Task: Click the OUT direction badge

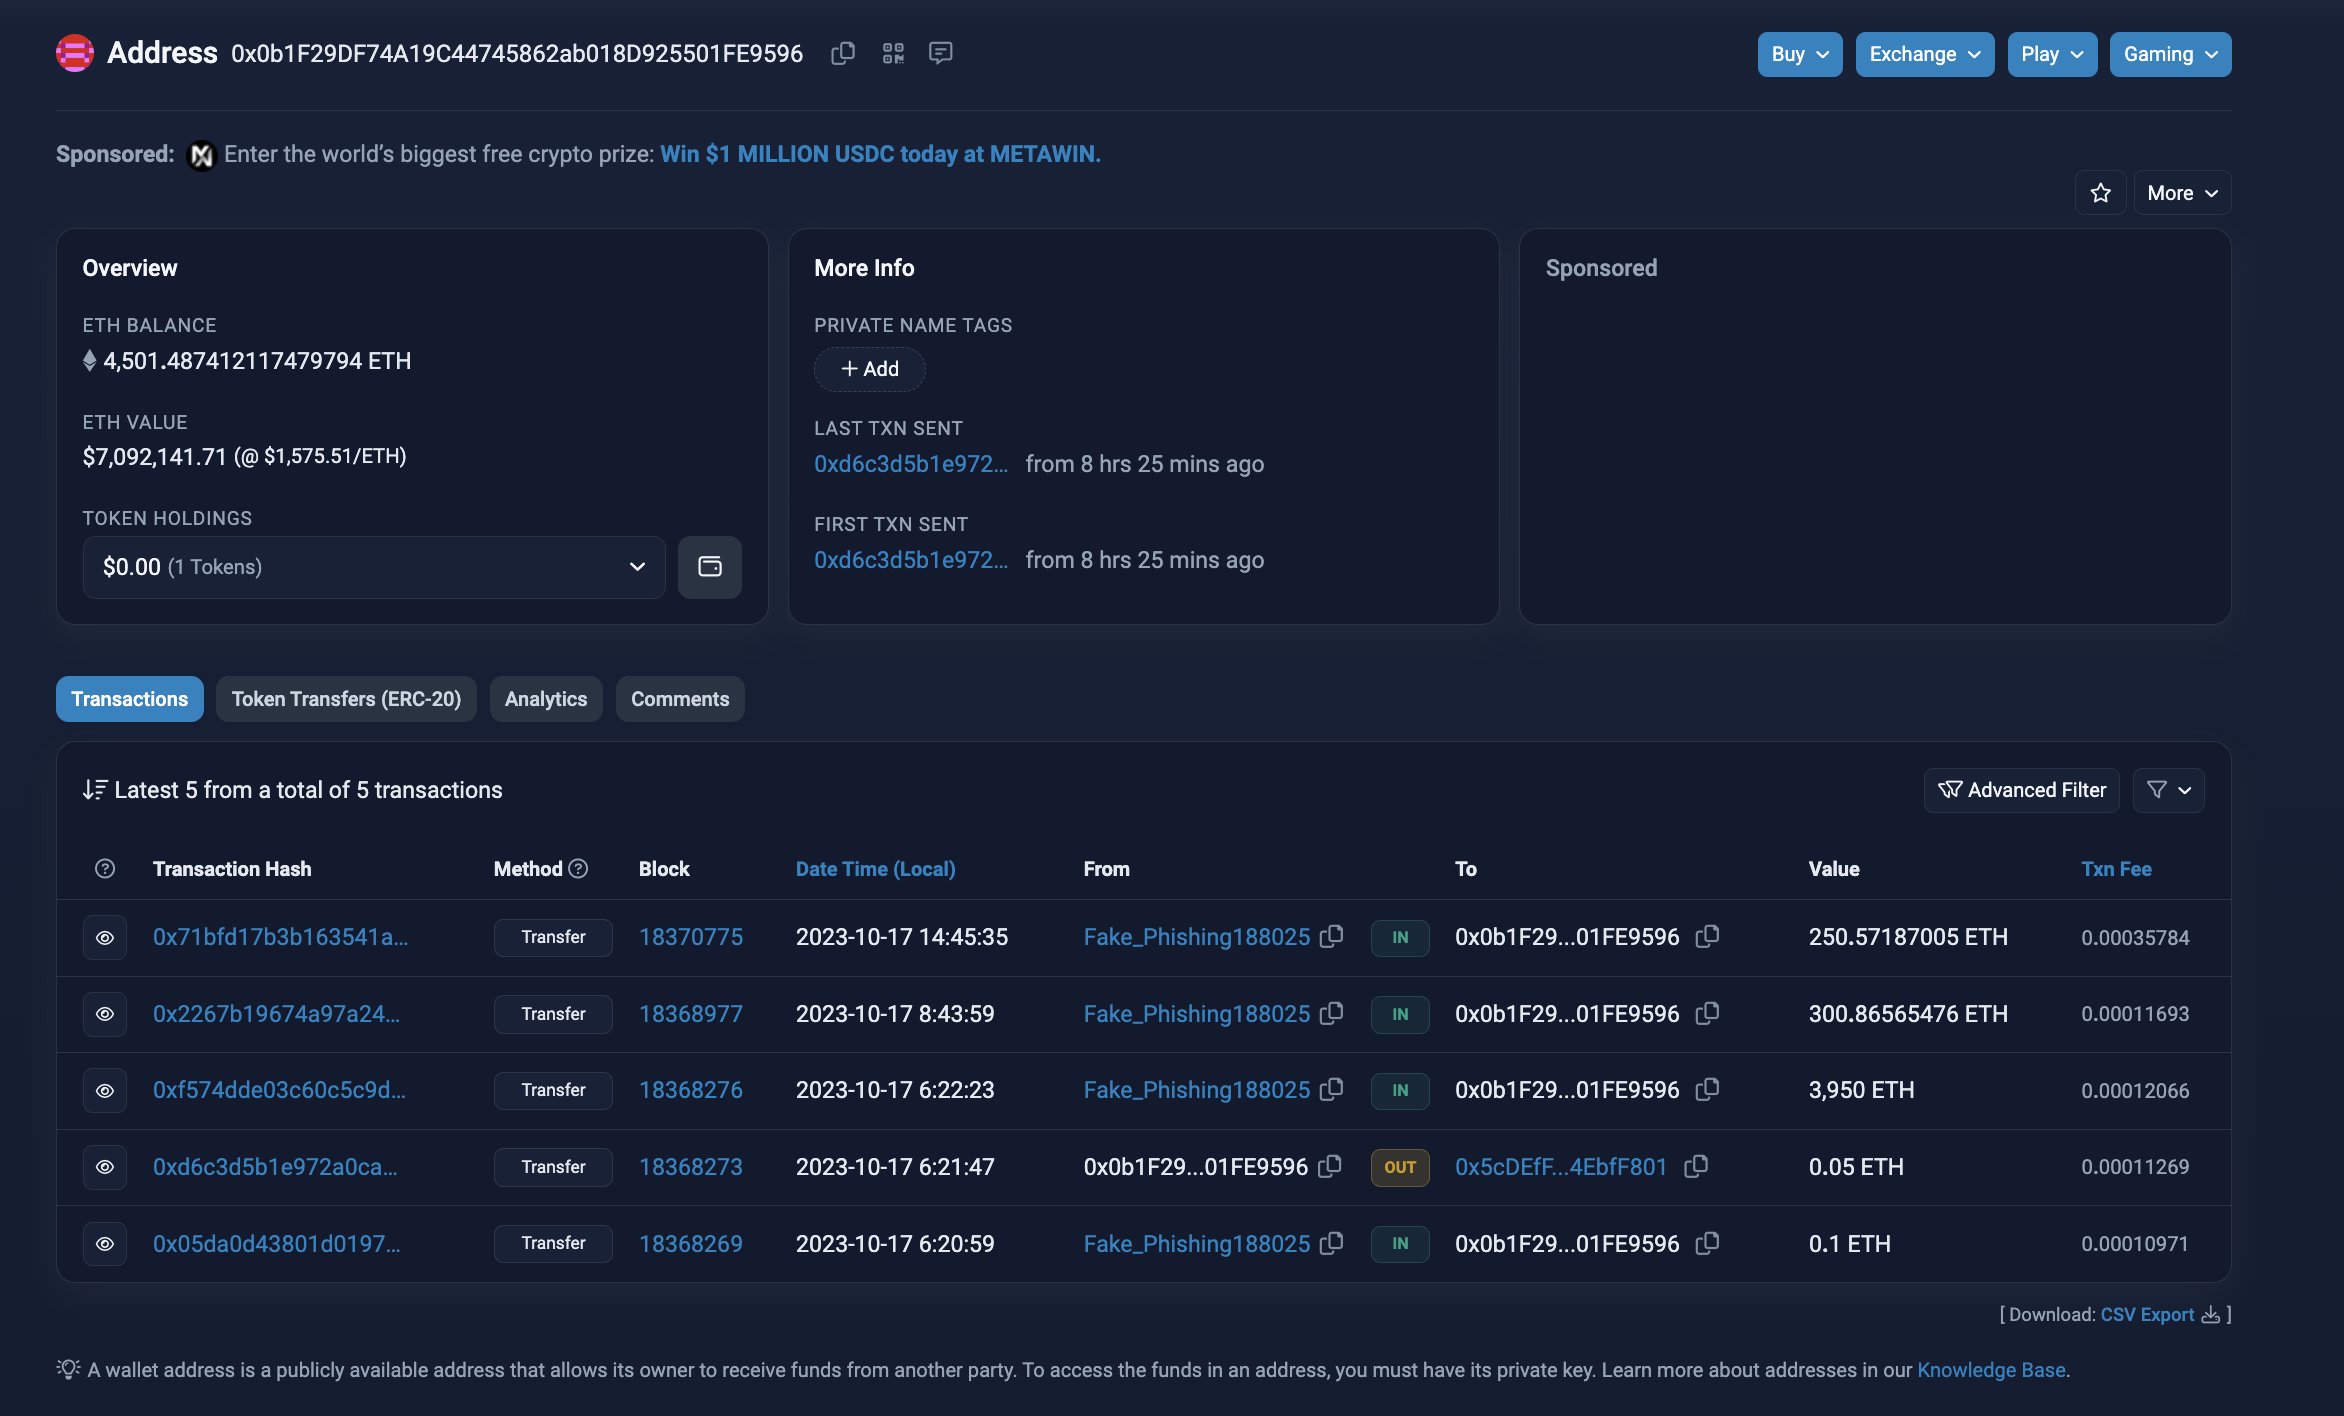Action: 1400,1167
